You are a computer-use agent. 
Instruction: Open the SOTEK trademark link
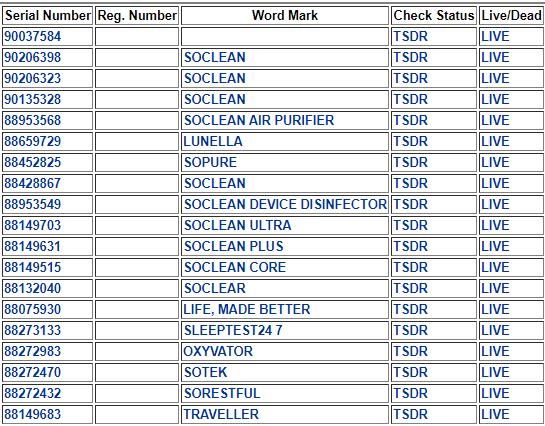(x=205, y=372)
